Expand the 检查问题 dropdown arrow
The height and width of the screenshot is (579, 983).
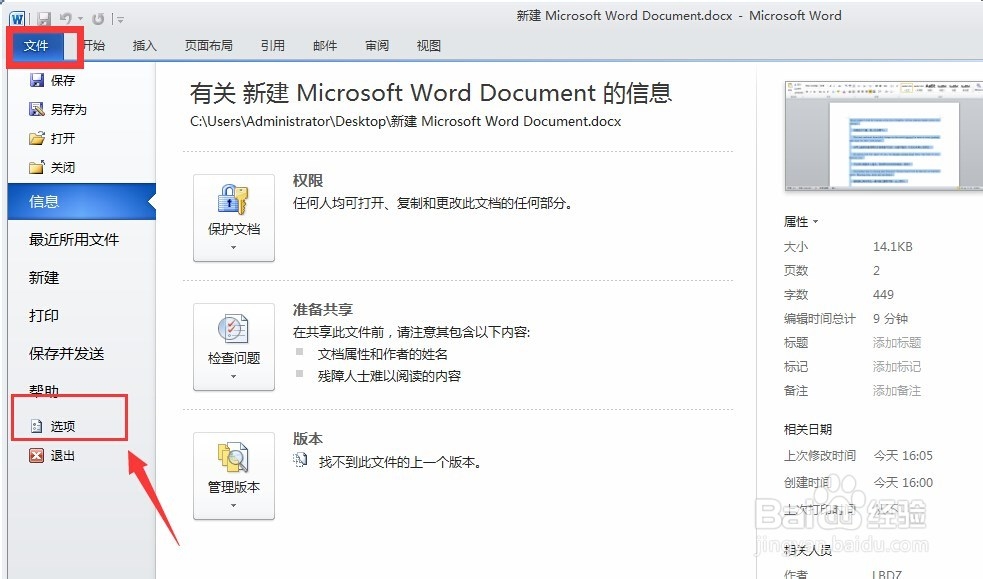[x=233, y=377]
